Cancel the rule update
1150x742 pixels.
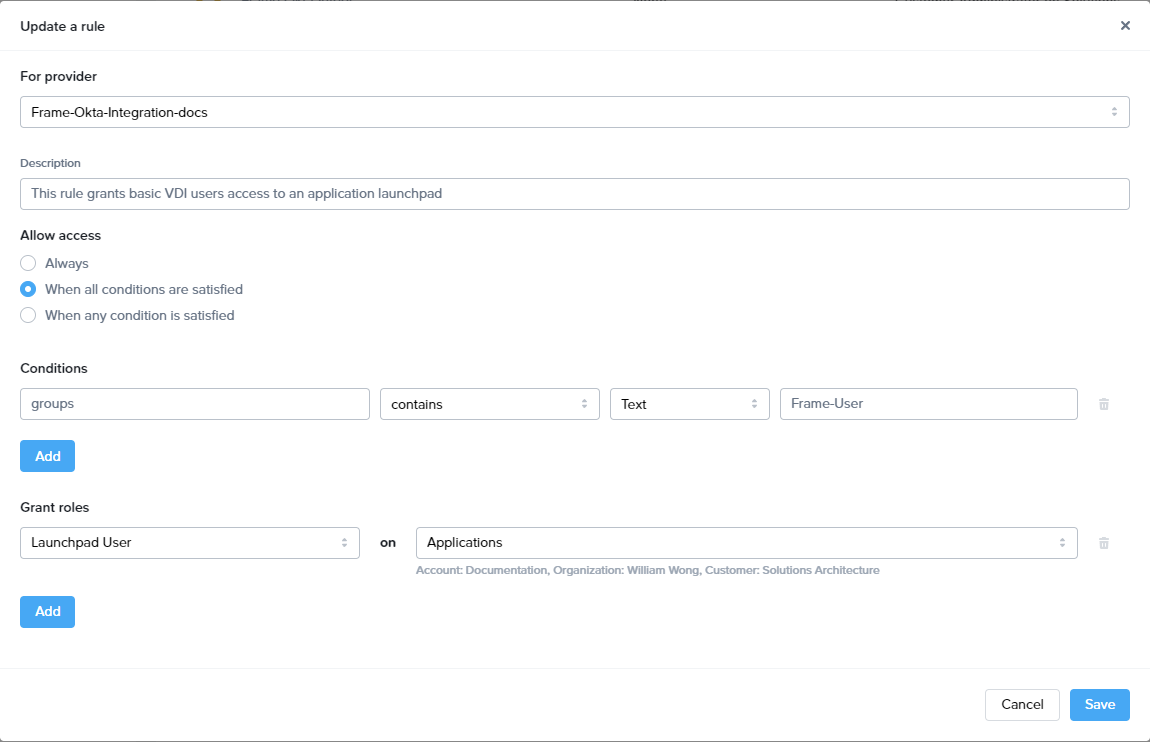click(x=1021, y=705)
